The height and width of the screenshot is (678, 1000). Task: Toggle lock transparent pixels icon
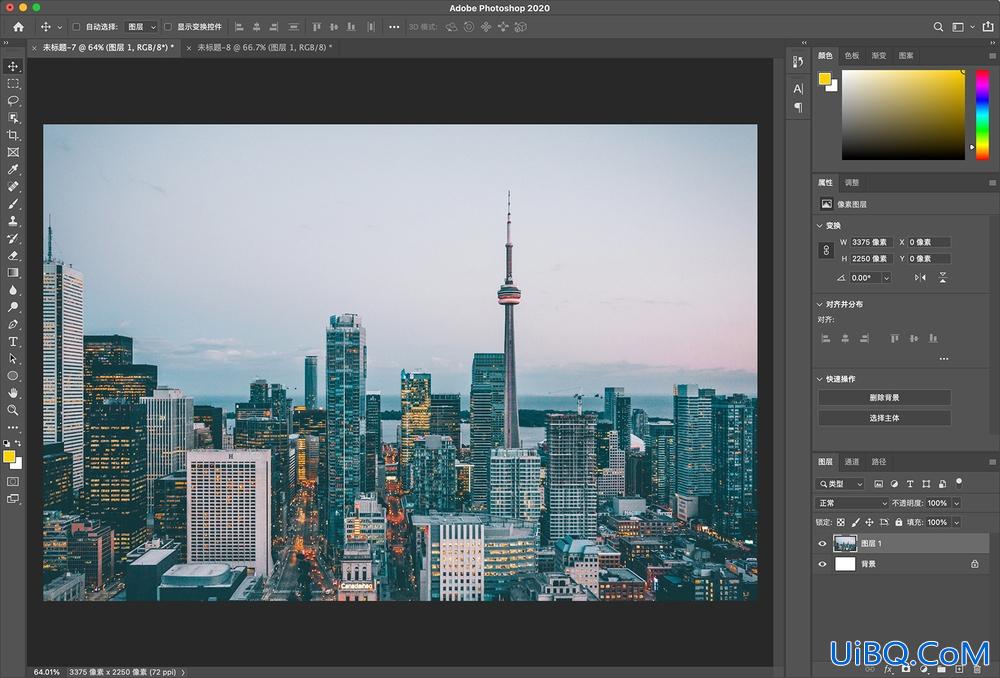click(x=841, y=522)
